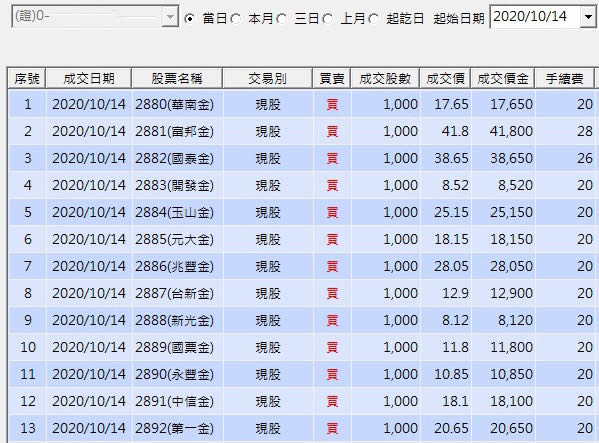The image size is (599, 443).
Task: Open the account (證)0- dropdown
Action: tap(170, 16)
